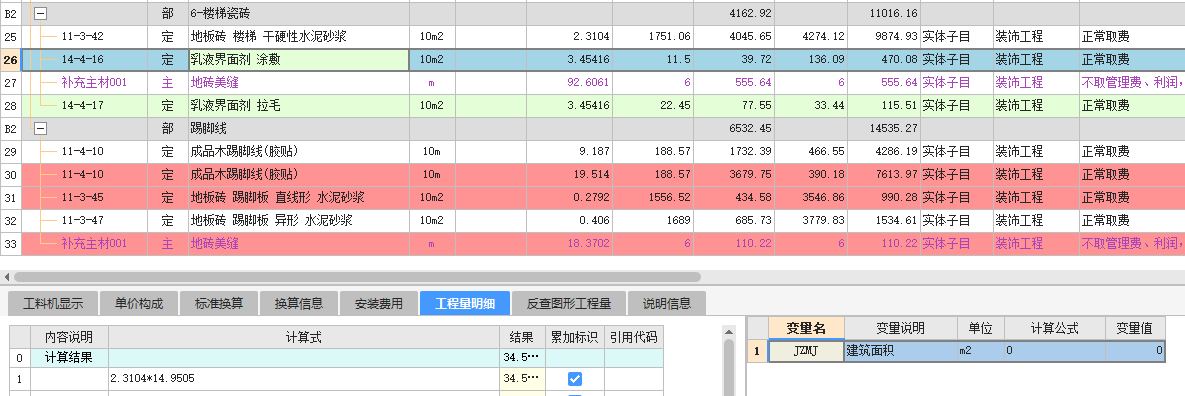Open the 标准换算 tab
Viewport: 1185px width, 396px height.
pyautogui.click(x=218, y=304)
